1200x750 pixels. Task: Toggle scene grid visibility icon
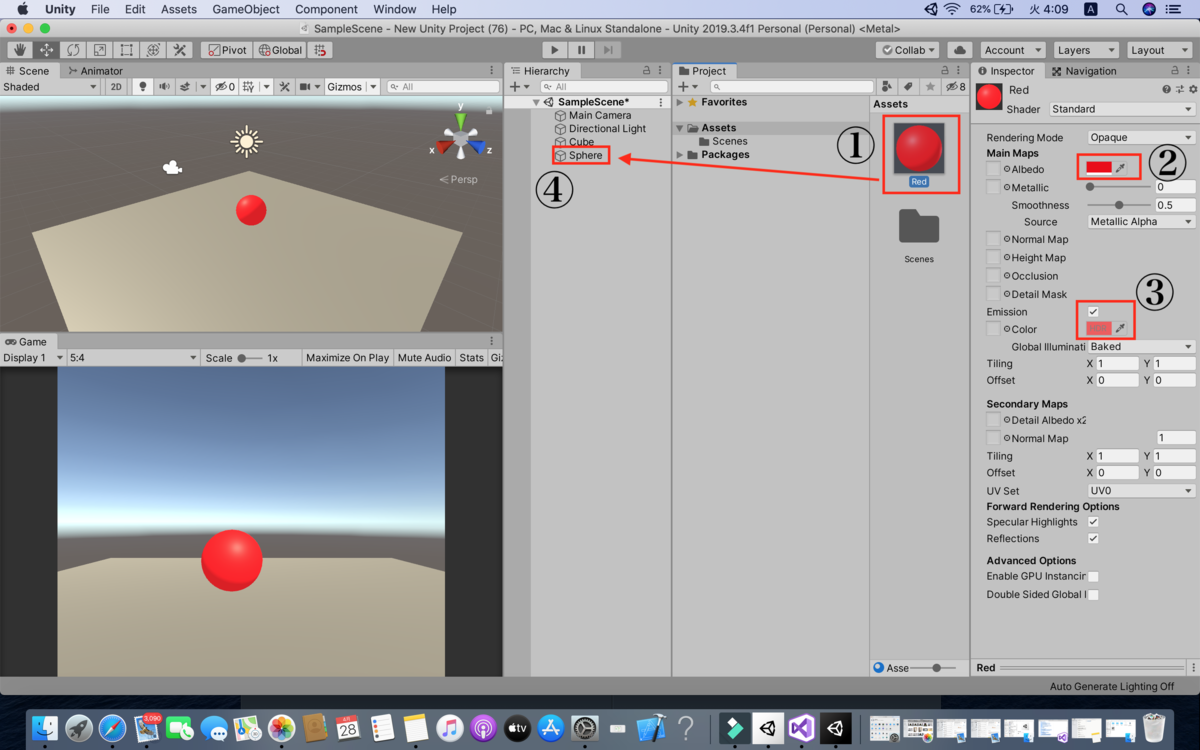249,87
